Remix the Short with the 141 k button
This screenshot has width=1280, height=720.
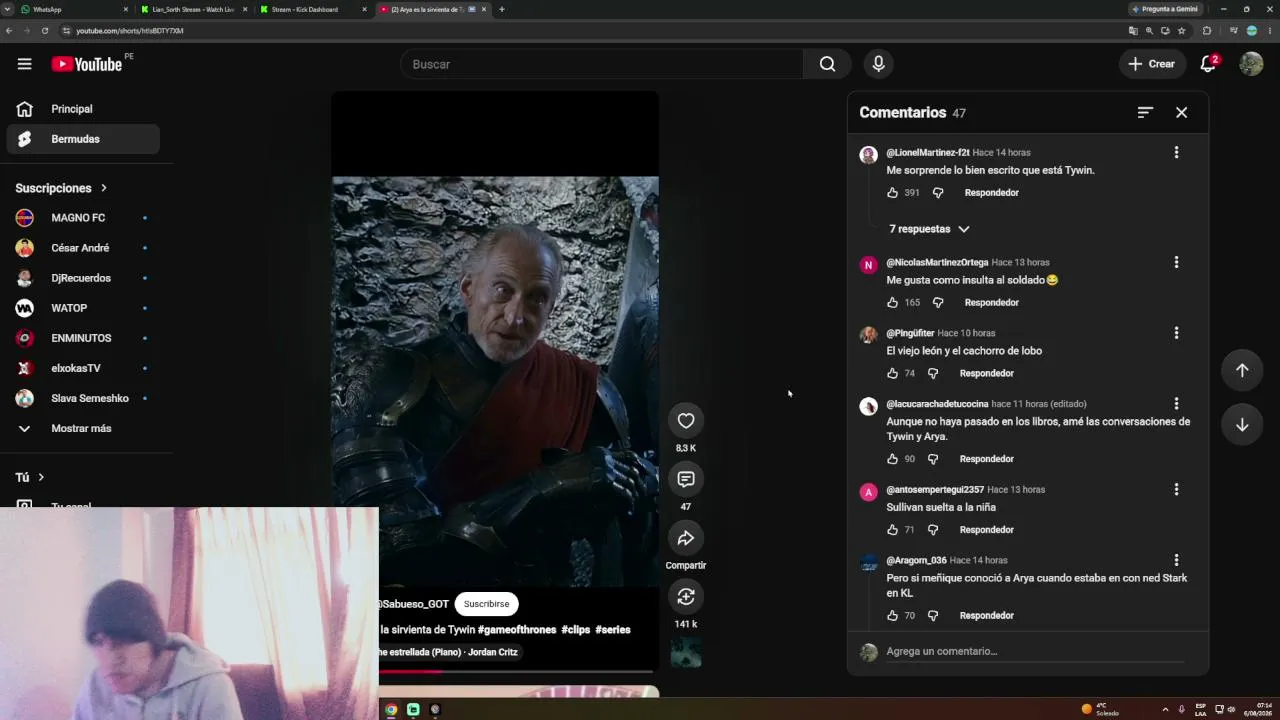click(686, 597)
